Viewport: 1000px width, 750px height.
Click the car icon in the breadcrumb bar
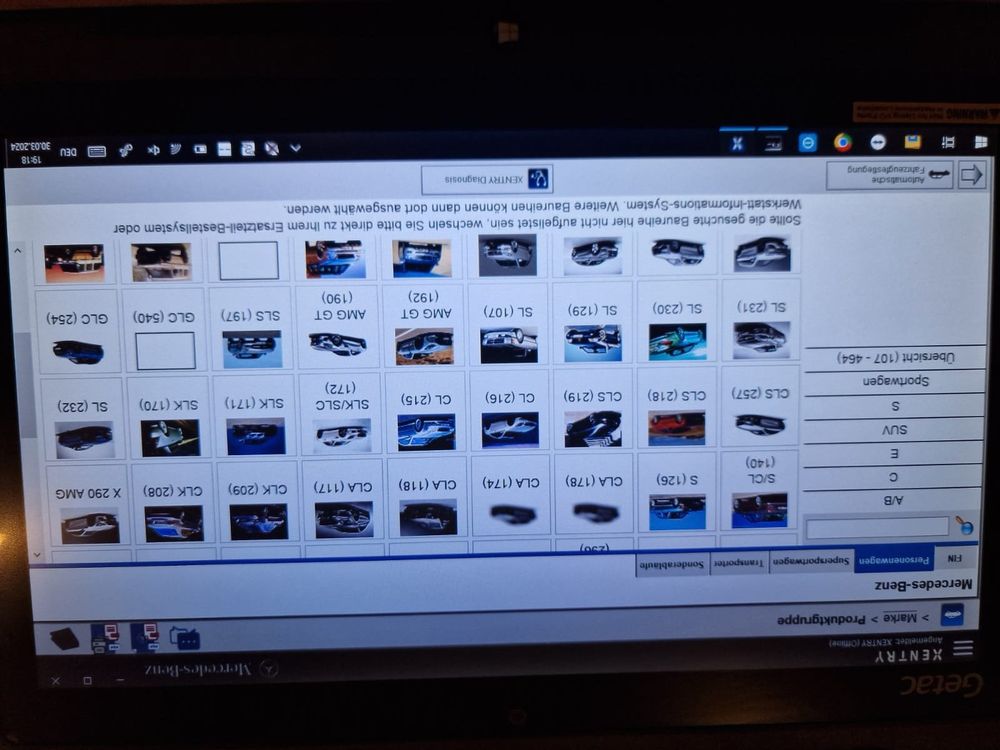[x=952, y=615]
